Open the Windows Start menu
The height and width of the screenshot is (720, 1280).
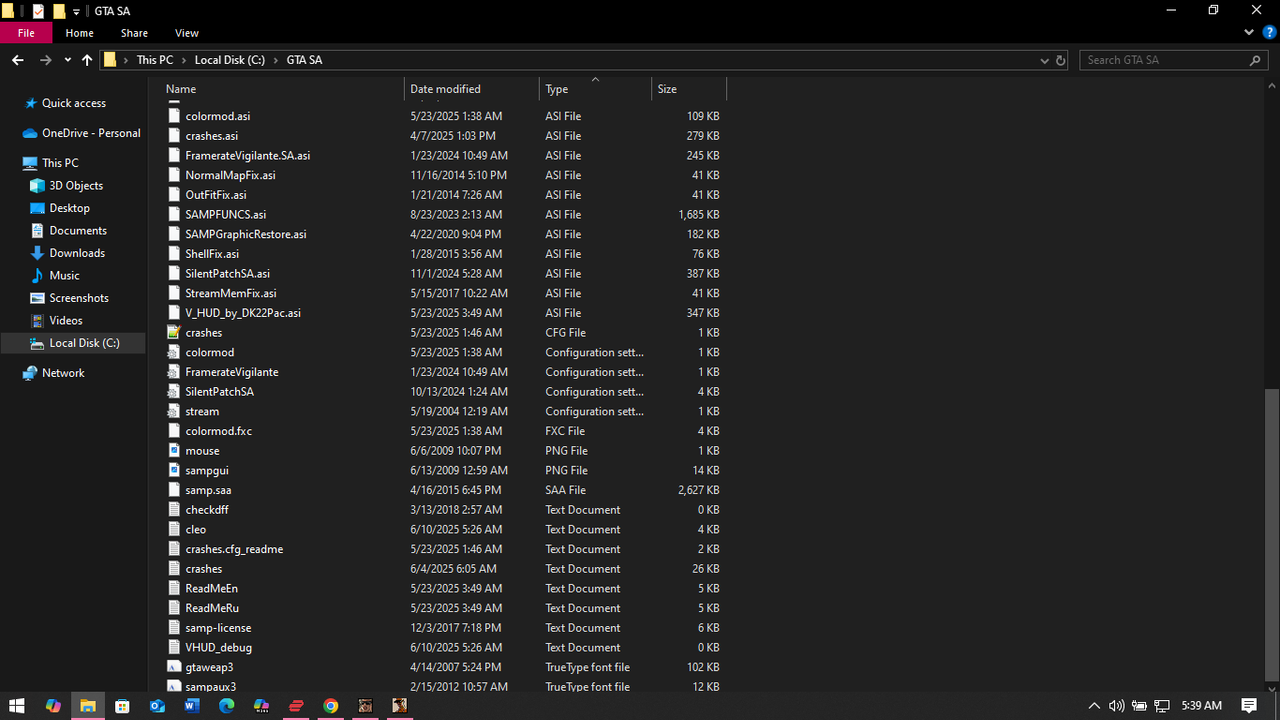coord(17,706)
